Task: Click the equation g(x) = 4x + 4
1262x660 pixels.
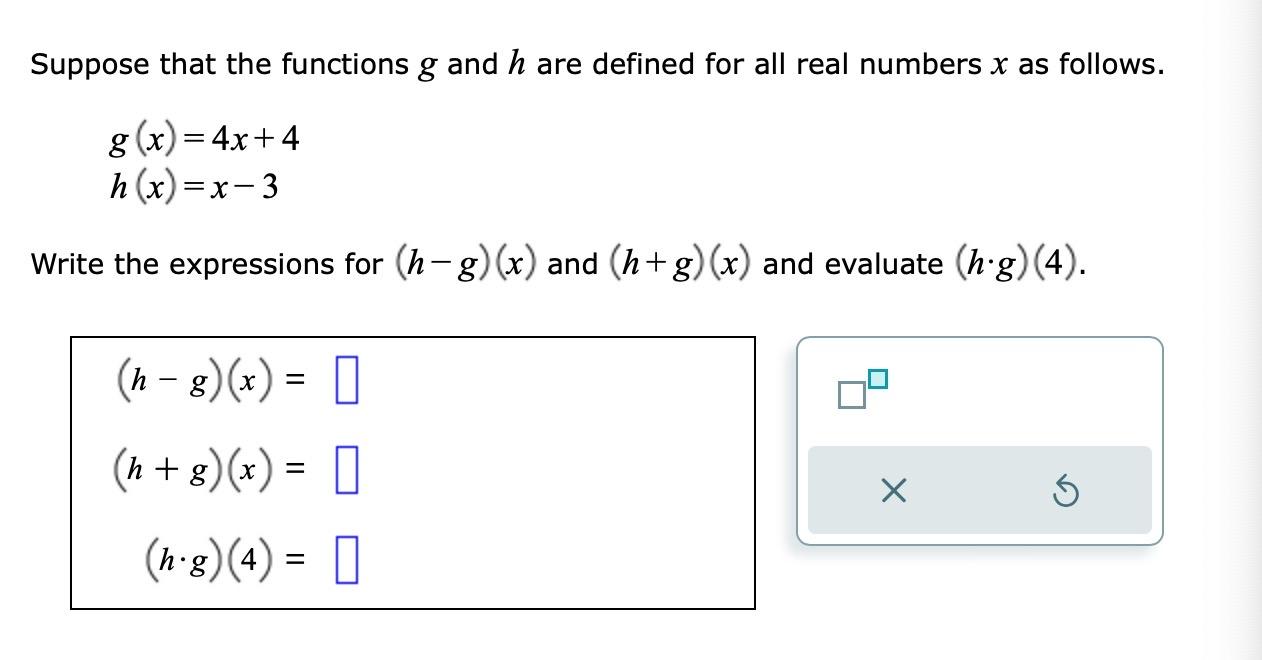Action: tap(202, 140)
